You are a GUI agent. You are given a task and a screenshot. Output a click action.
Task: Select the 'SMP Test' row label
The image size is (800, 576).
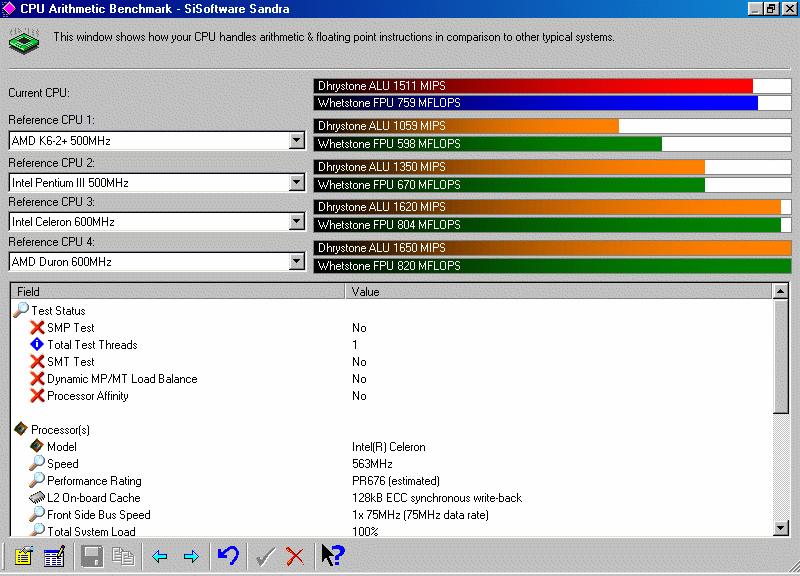70,328
